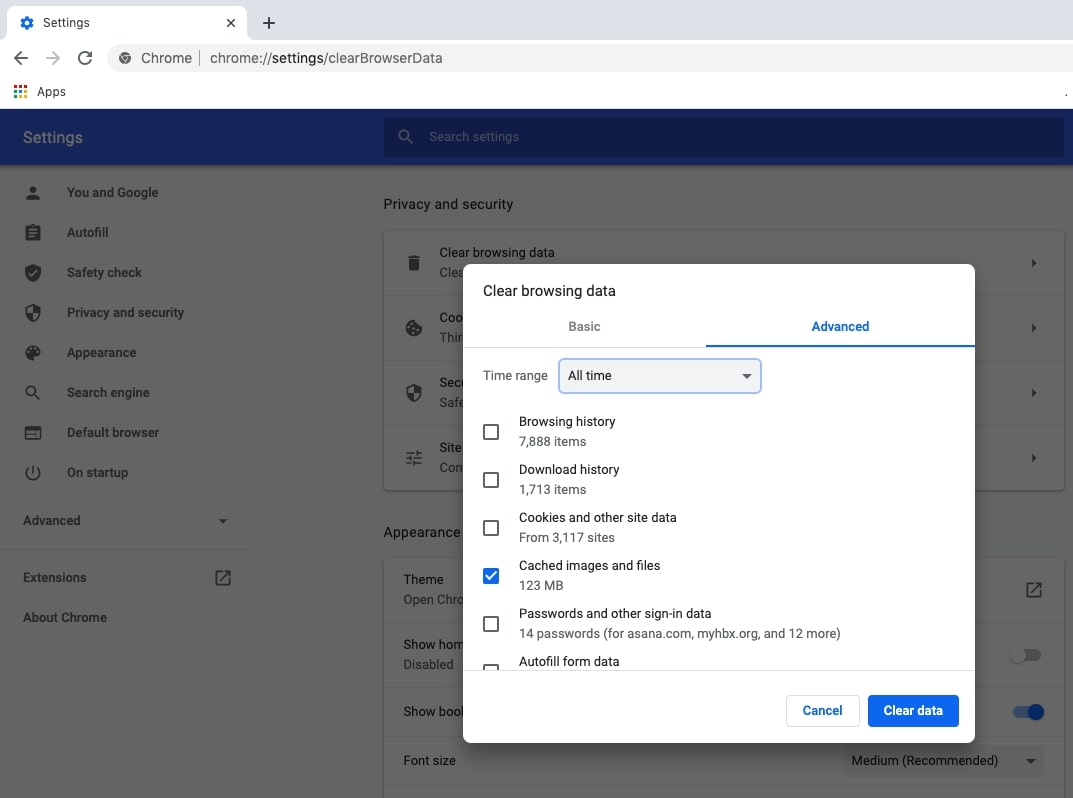Click the Clear data button
Viewport: 1073px width, 798px height.
point(913,711)
